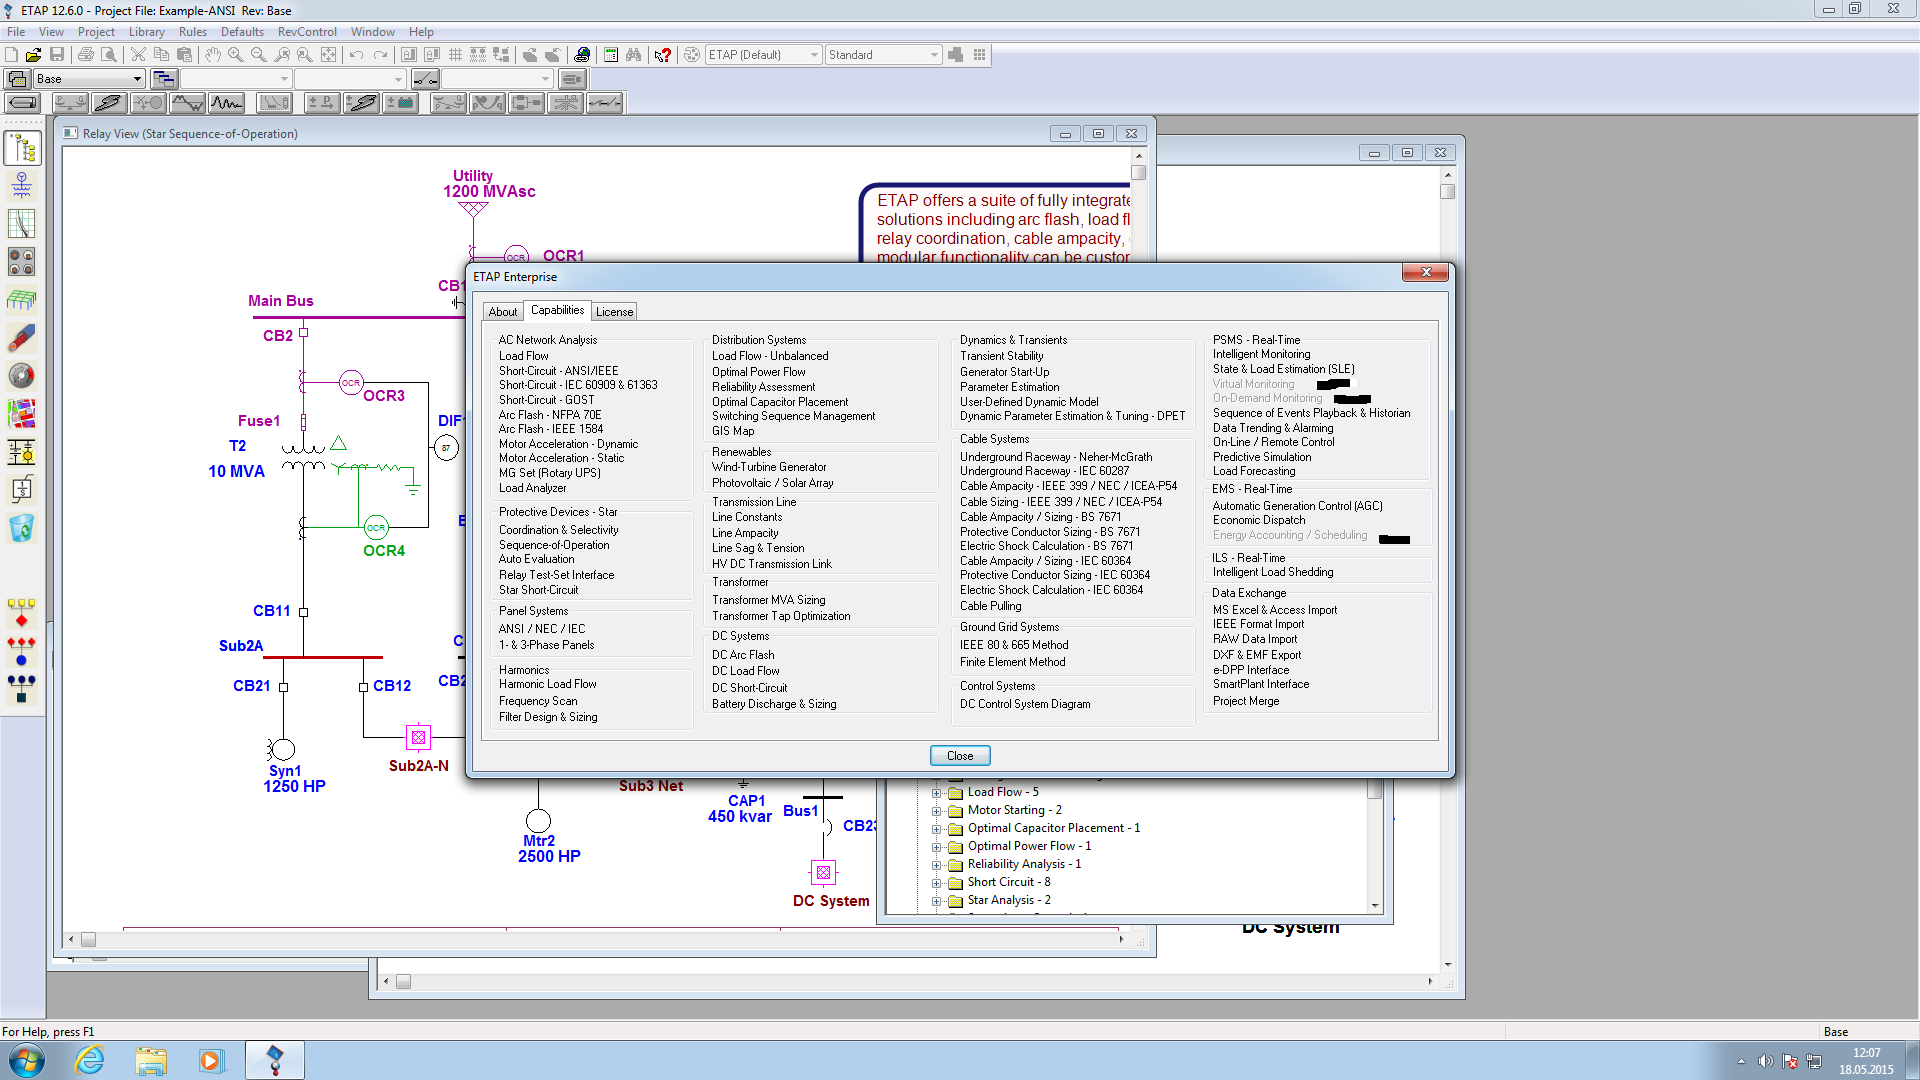This screenshot has height=1080, width=1920.
Task: Expand the Optimal Capacitor Placement - 1 node
Action: 937,829
